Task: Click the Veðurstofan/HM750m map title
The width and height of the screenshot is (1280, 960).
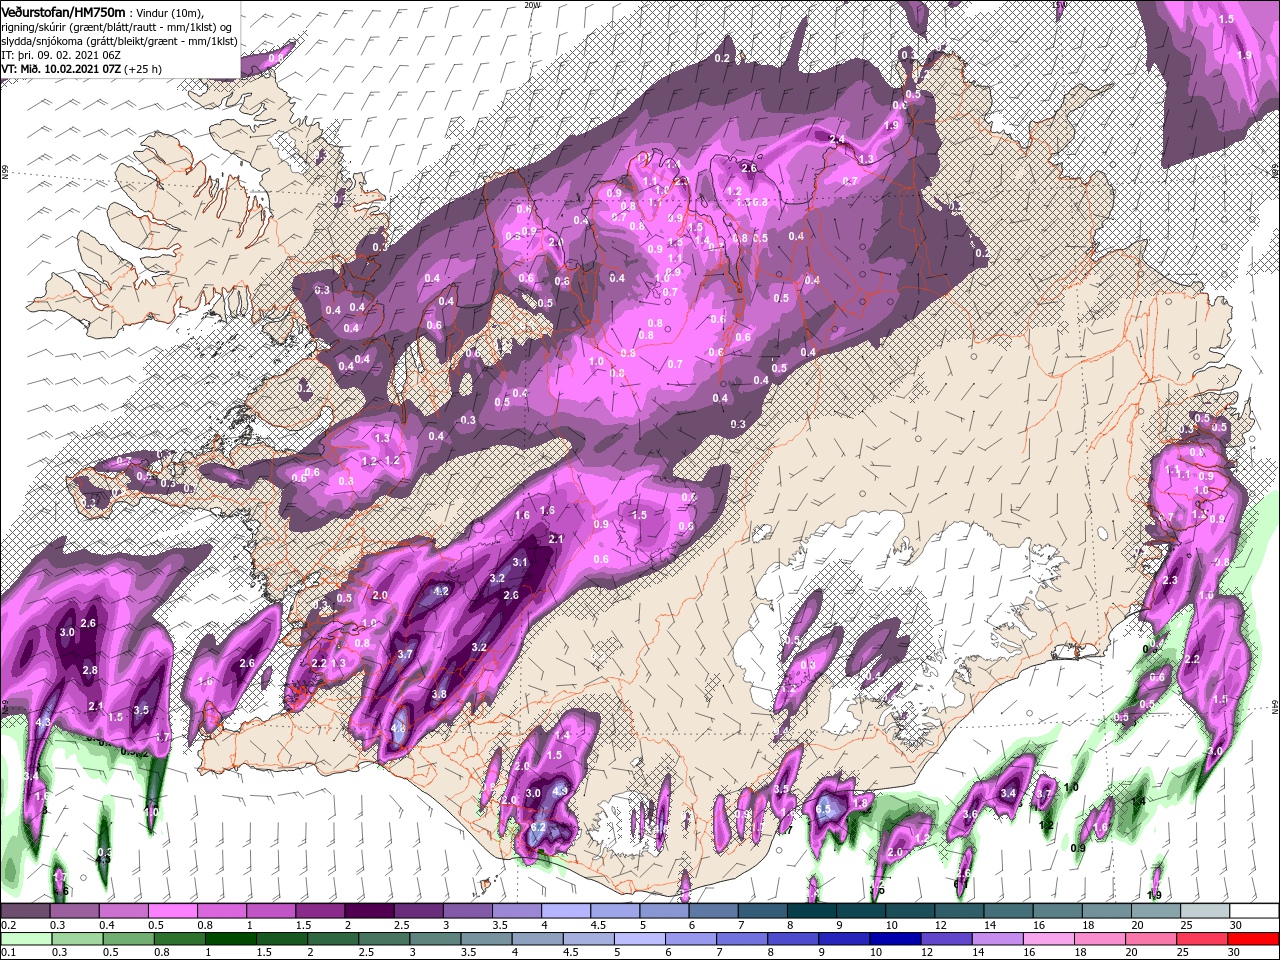Action: click(62, 11)
